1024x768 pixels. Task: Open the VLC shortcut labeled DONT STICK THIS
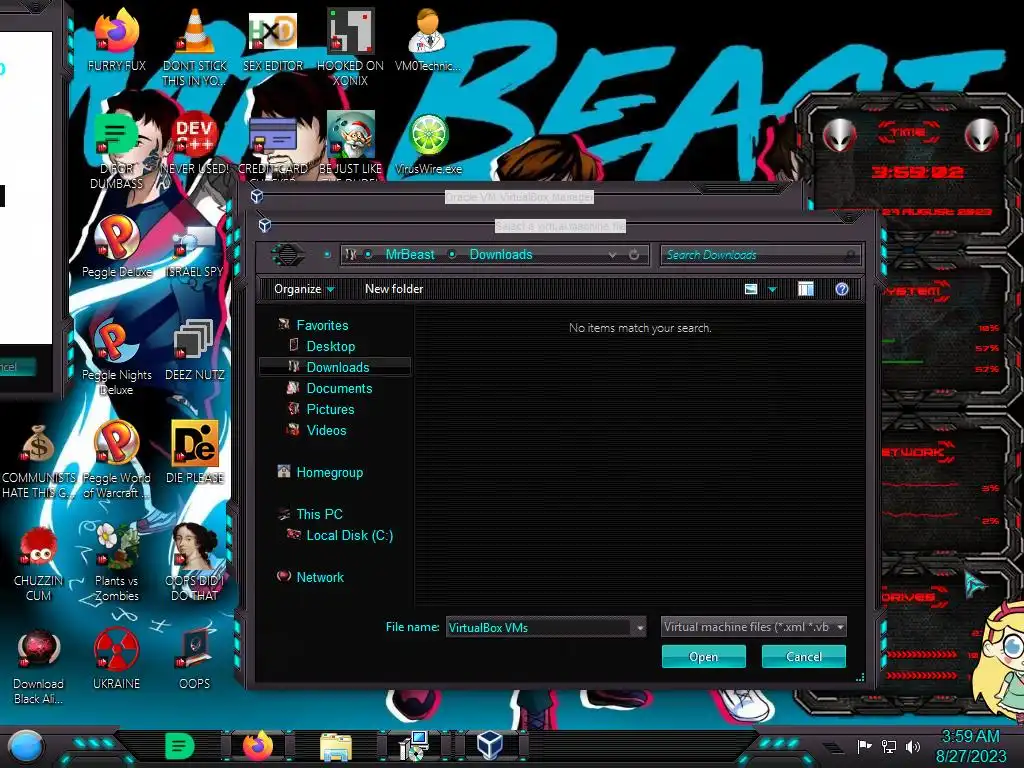click(x=195, y=47)
